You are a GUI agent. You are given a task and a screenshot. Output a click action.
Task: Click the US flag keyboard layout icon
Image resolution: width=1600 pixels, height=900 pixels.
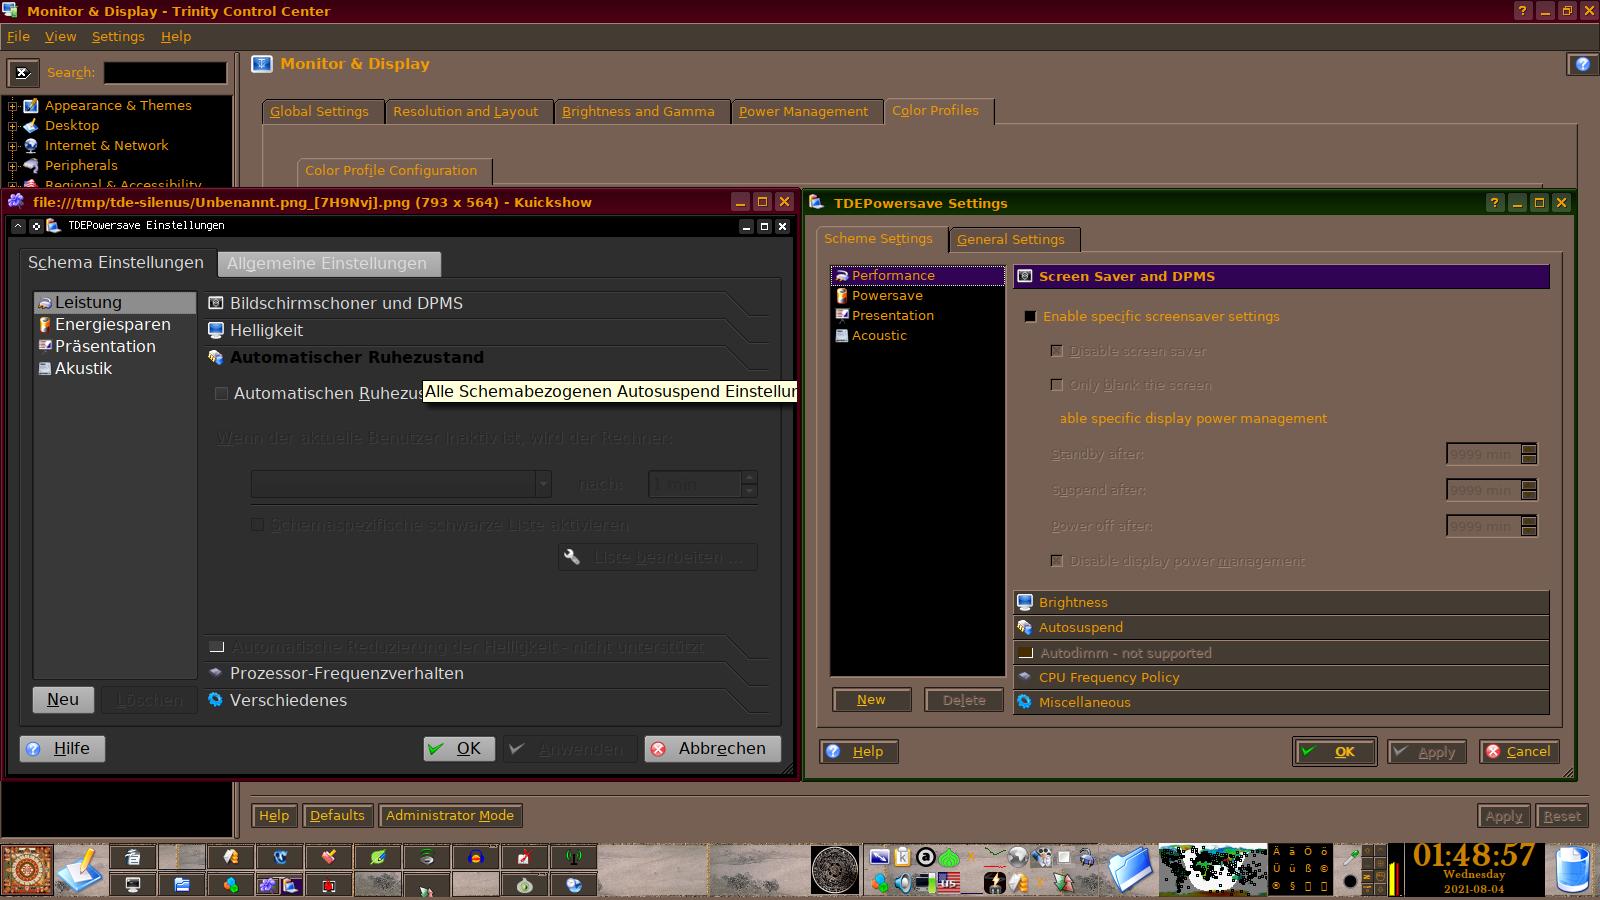[948, 883]
